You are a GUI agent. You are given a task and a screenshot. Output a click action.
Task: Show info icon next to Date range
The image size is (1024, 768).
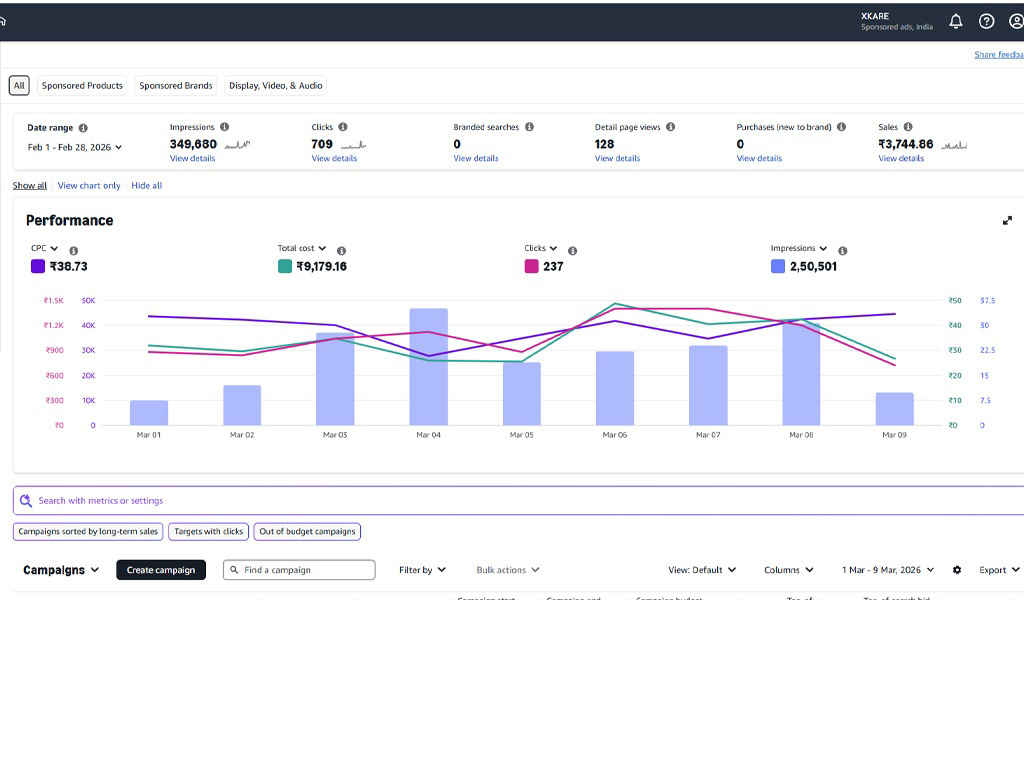83,128
